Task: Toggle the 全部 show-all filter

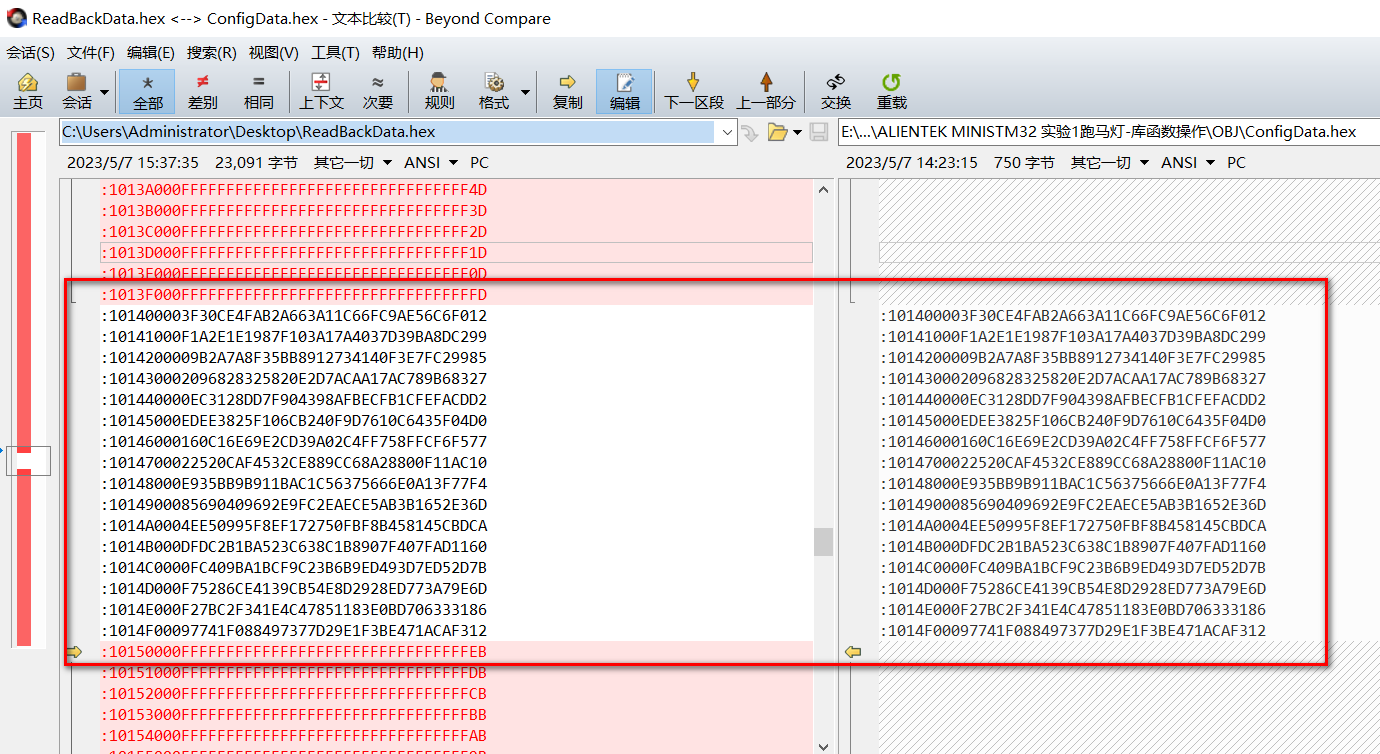Action: pyautogui.click(x=147, y=91)
